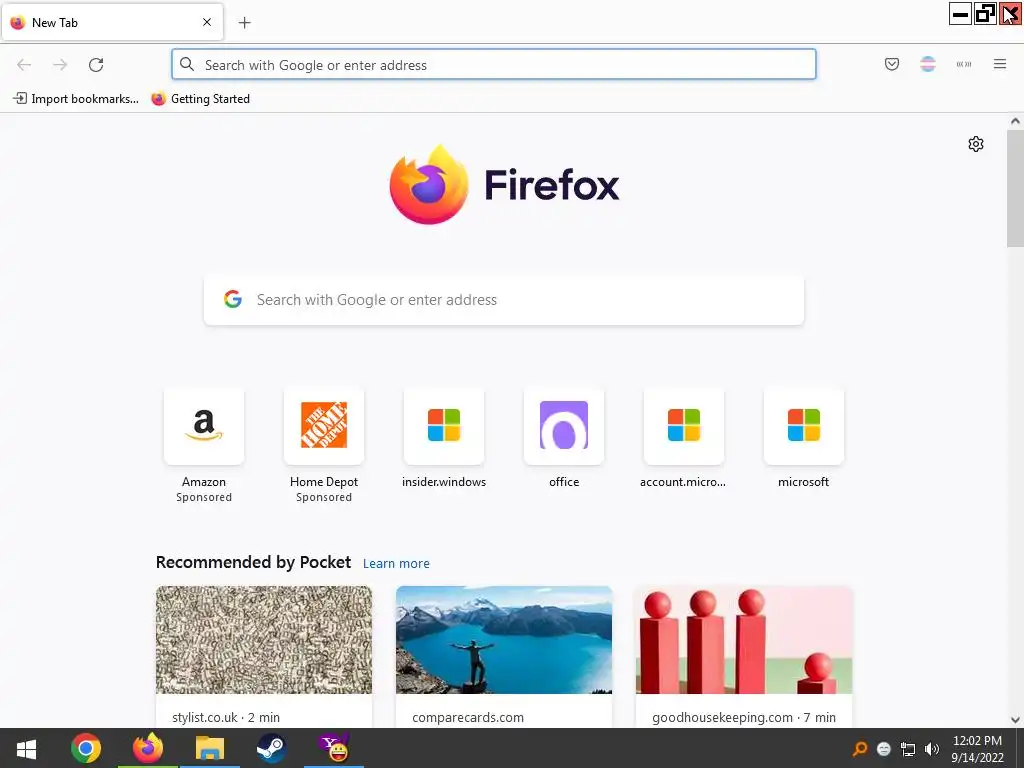Open the Home Depot sponsored tile

(x=324, y=426)
